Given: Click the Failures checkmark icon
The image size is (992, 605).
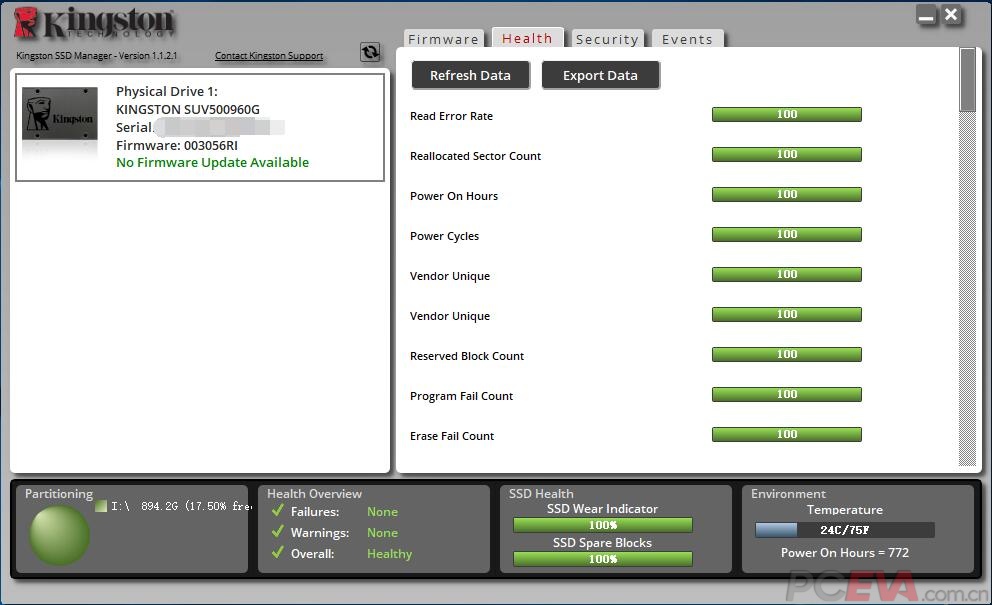Looking at the screenshot, I should point(277,510).
